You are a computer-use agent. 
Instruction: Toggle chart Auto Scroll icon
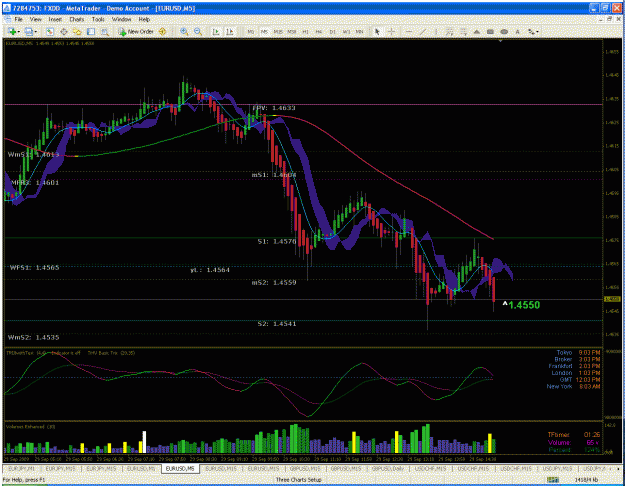[x=216, y=31]
